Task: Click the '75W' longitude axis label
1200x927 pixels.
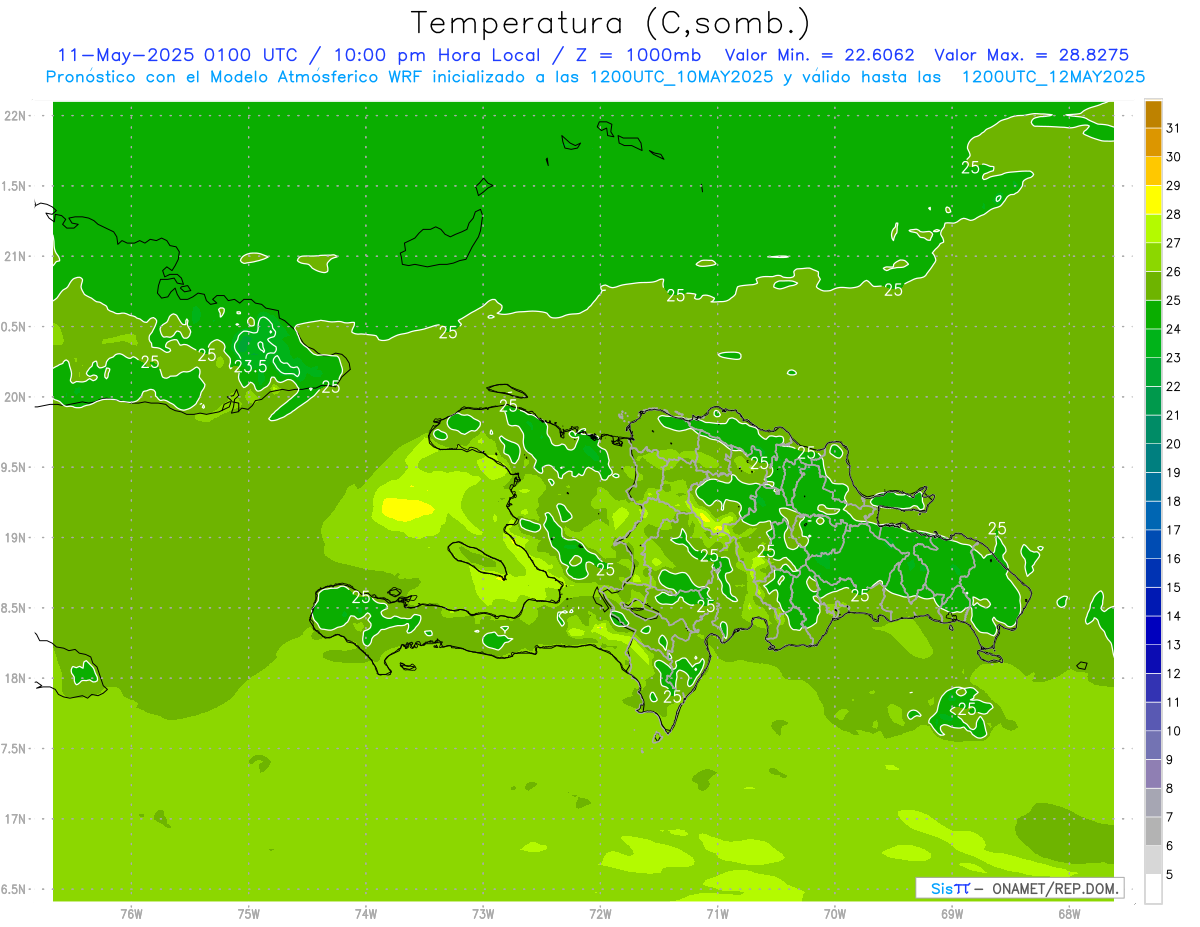Action: [248, 914]
